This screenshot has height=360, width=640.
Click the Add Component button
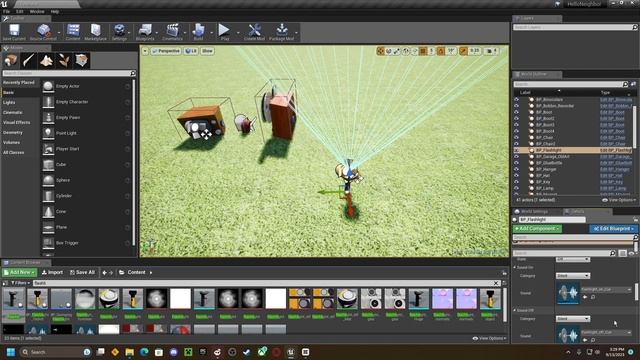click(x=537, y=229)
